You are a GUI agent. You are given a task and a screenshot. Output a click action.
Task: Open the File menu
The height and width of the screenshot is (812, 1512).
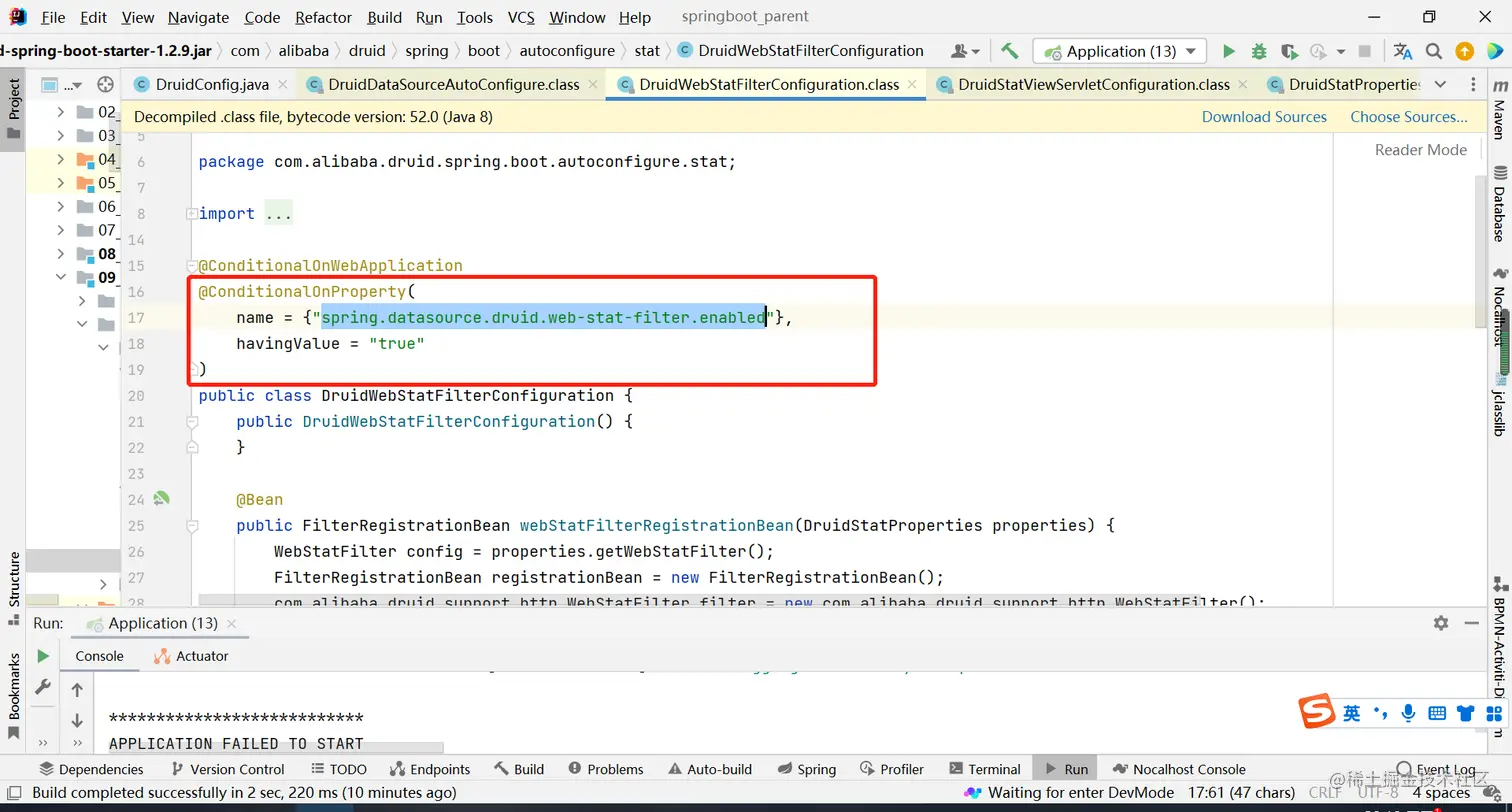click(x=53, y=17)
